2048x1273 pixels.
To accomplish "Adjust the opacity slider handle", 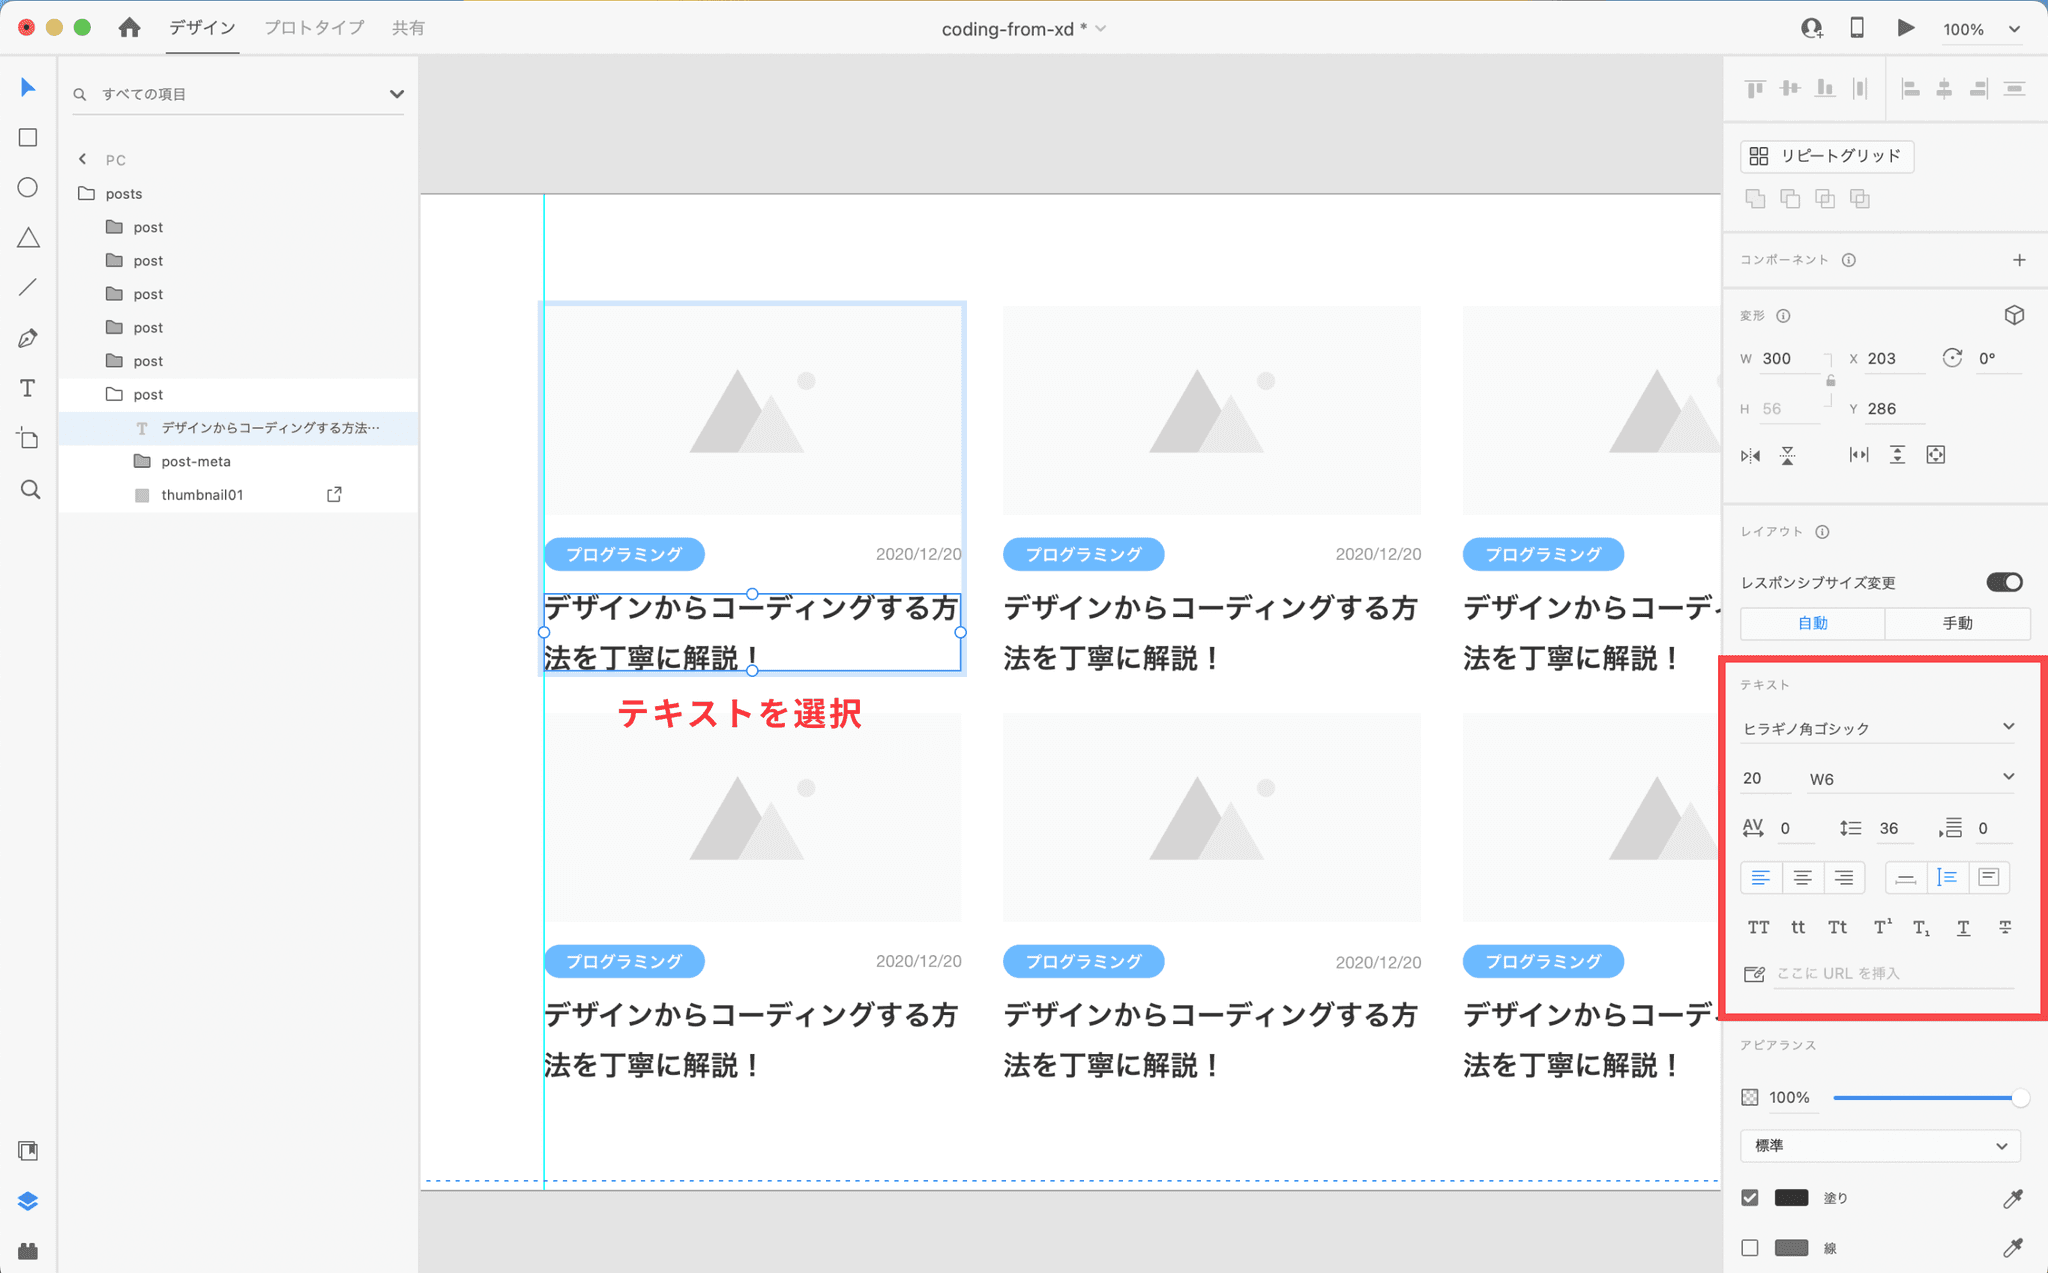I will click(x=2019, y=1098).
